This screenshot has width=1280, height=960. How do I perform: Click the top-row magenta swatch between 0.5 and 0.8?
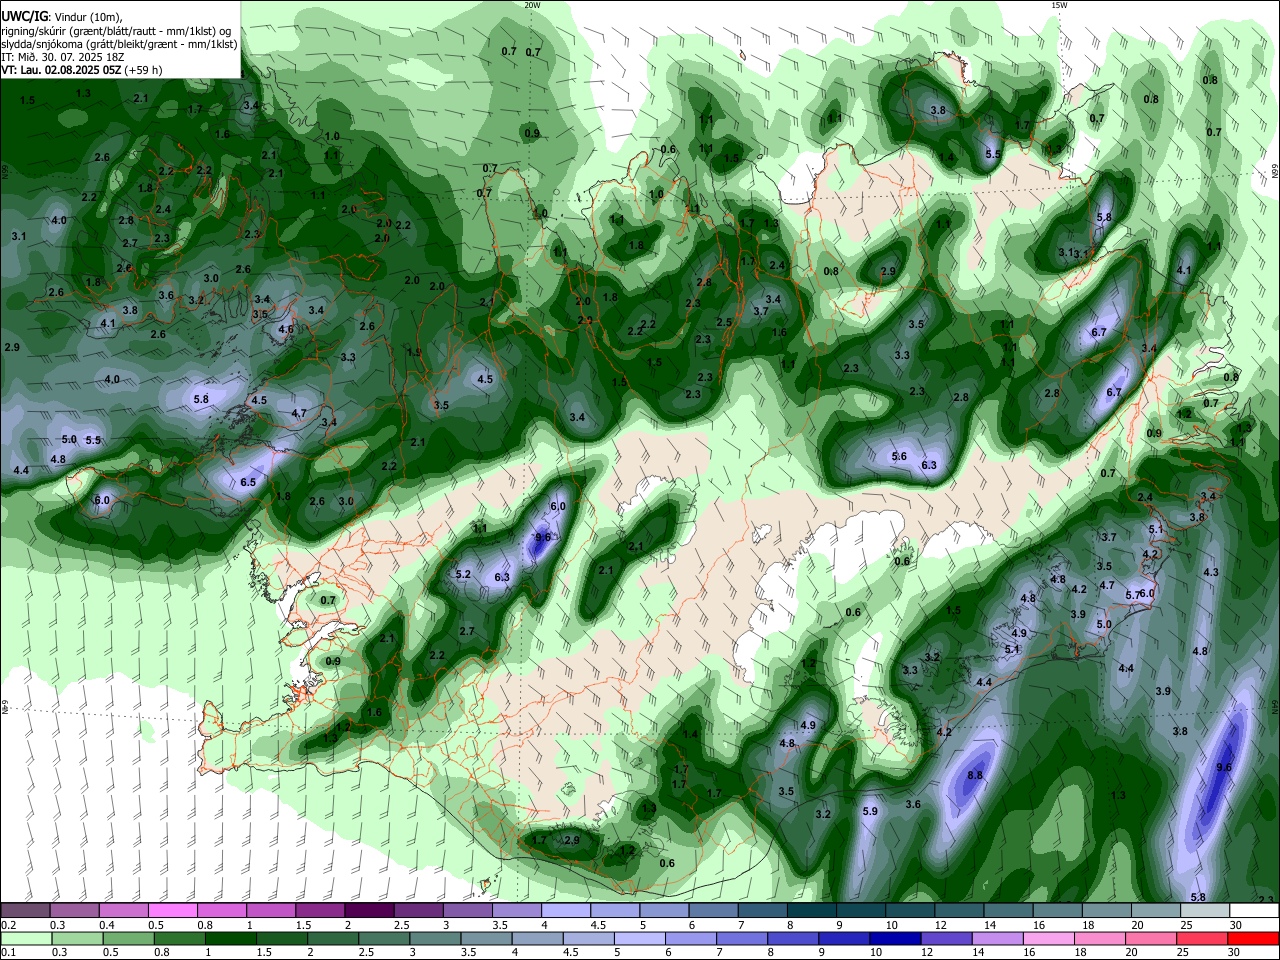pyautogui.click(x=173, y=911)
